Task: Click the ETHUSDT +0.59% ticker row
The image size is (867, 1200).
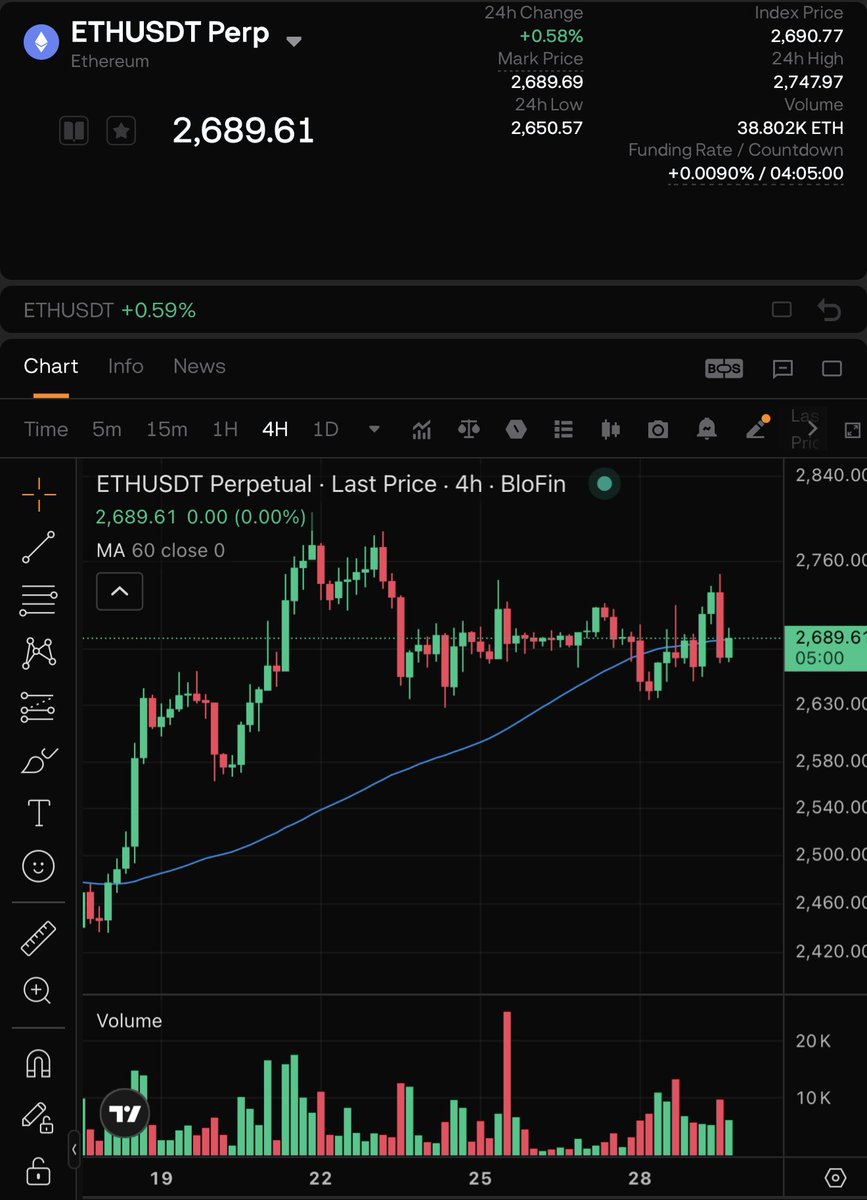Action: 110,310
